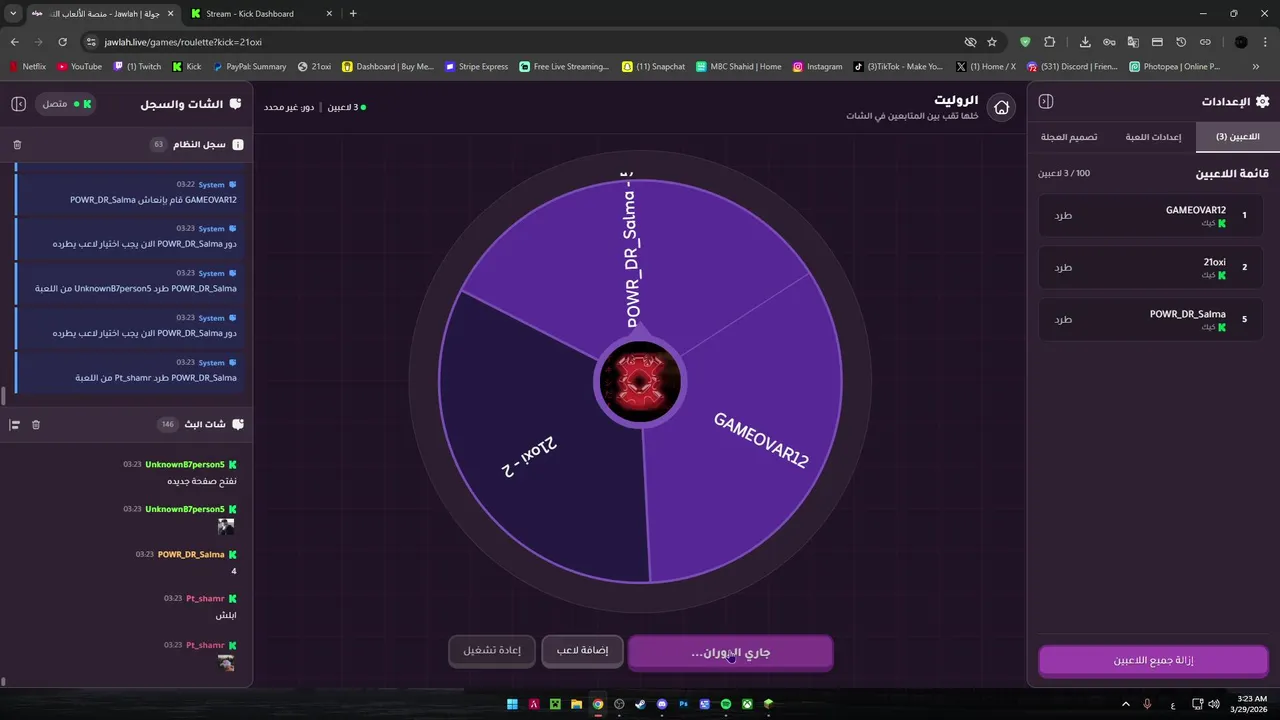Open a new browser tab

(x=353, y=14)
